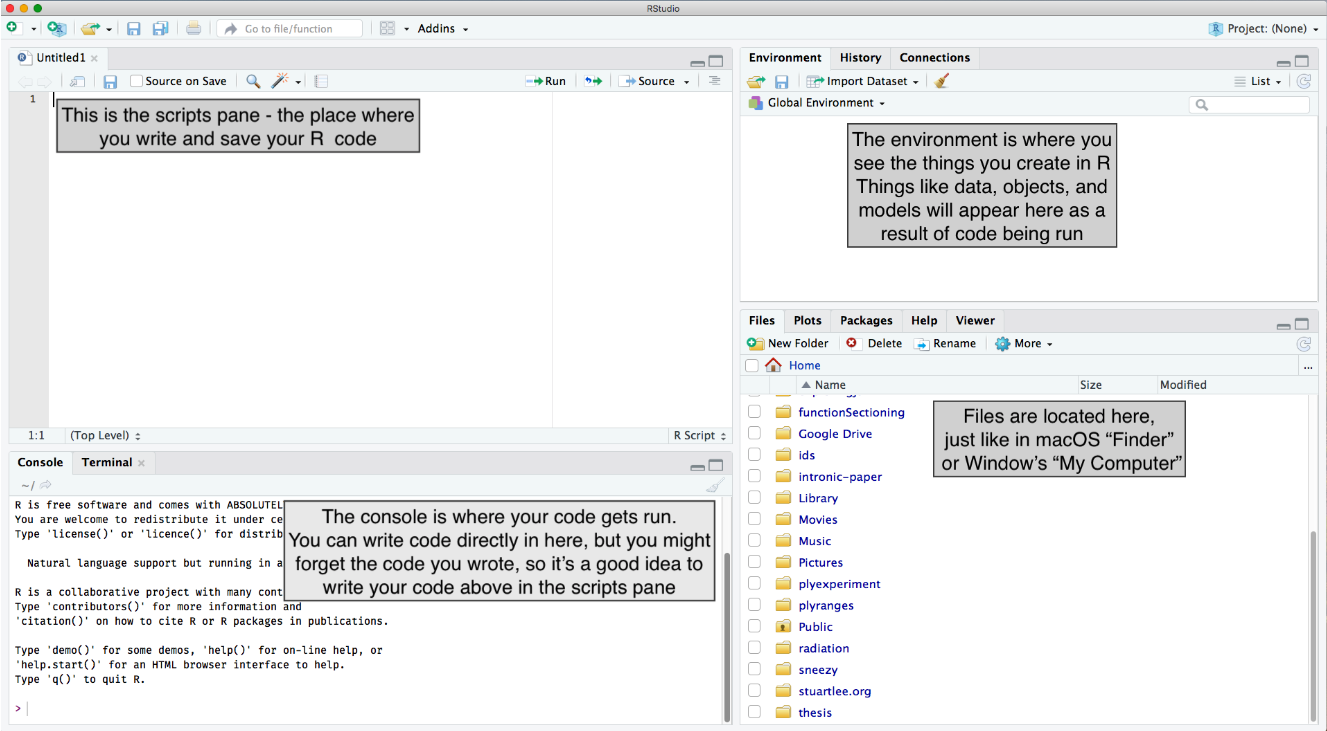Open the Global Environment dropdown

tap(817, 103)
